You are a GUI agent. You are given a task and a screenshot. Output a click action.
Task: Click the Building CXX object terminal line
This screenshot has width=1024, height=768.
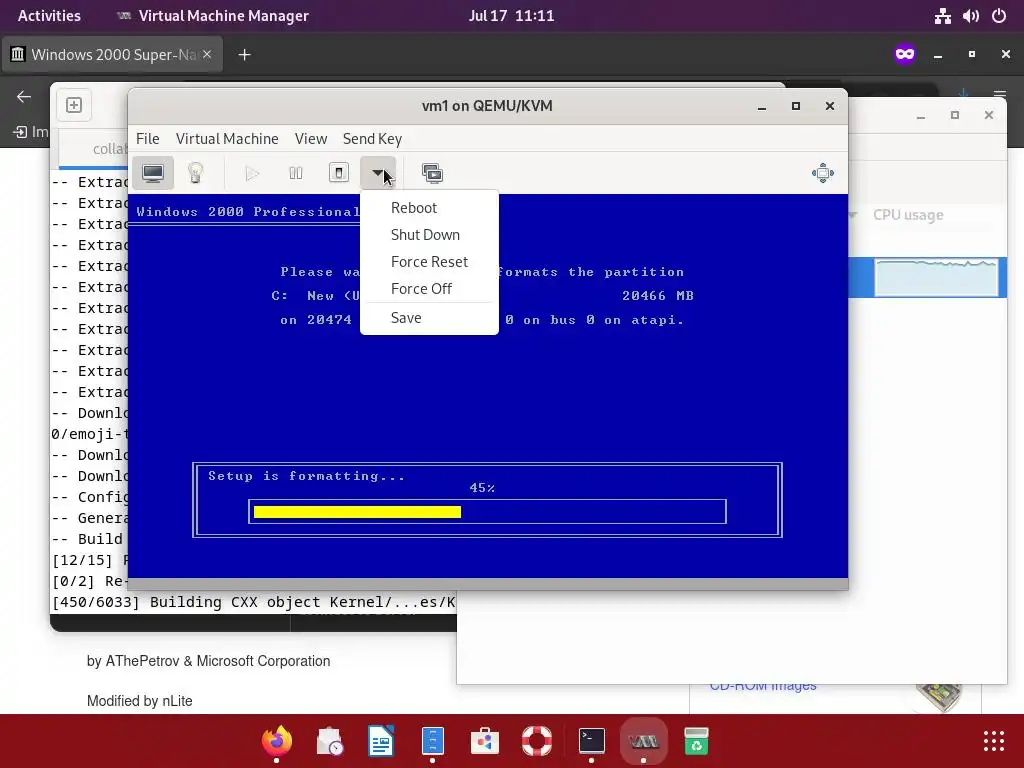(x=253, y=602)
